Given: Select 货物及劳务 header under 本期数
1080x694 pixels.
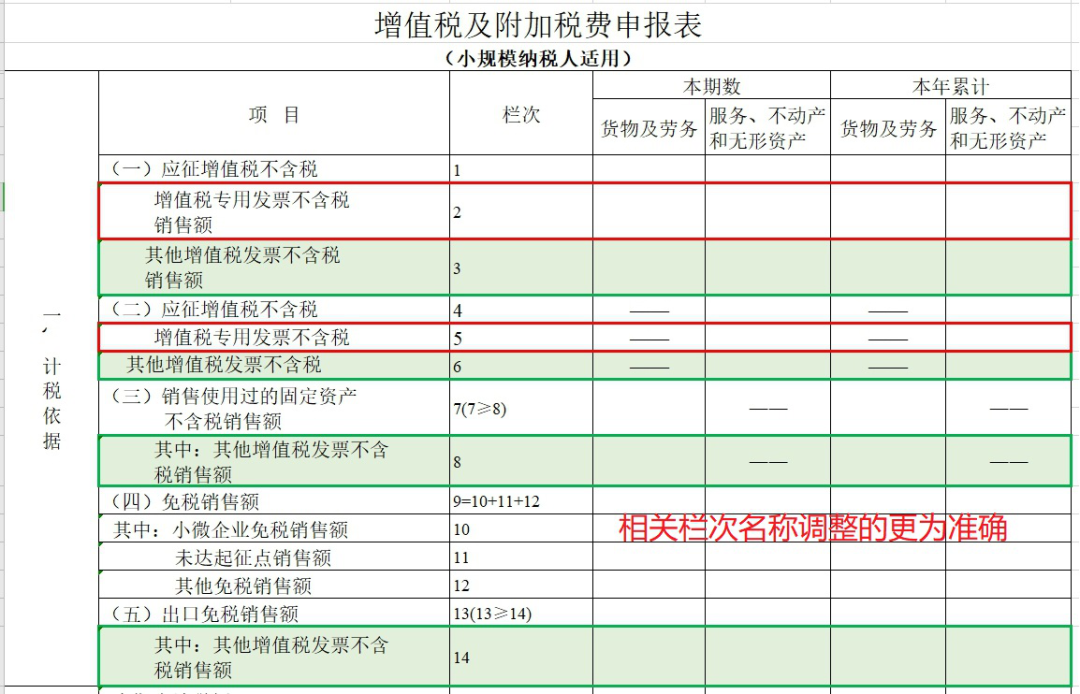Looking at the screenshot, I should (x=649, y=127).
